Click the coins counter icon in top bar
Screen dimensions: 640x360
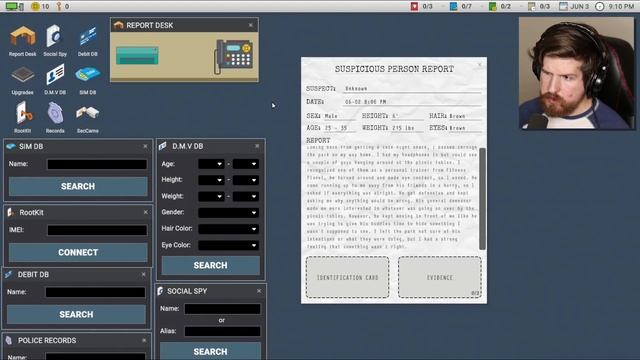[36, 6]
